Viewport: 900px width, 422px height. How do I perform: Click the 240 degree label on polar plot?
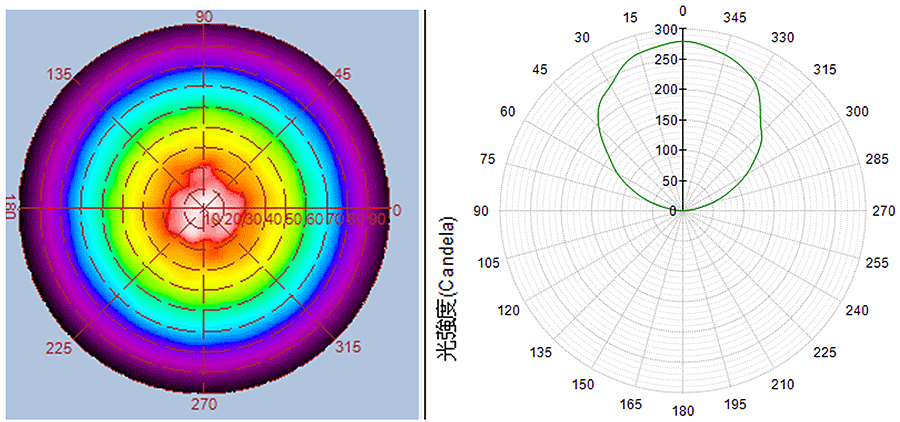point(857,310)
